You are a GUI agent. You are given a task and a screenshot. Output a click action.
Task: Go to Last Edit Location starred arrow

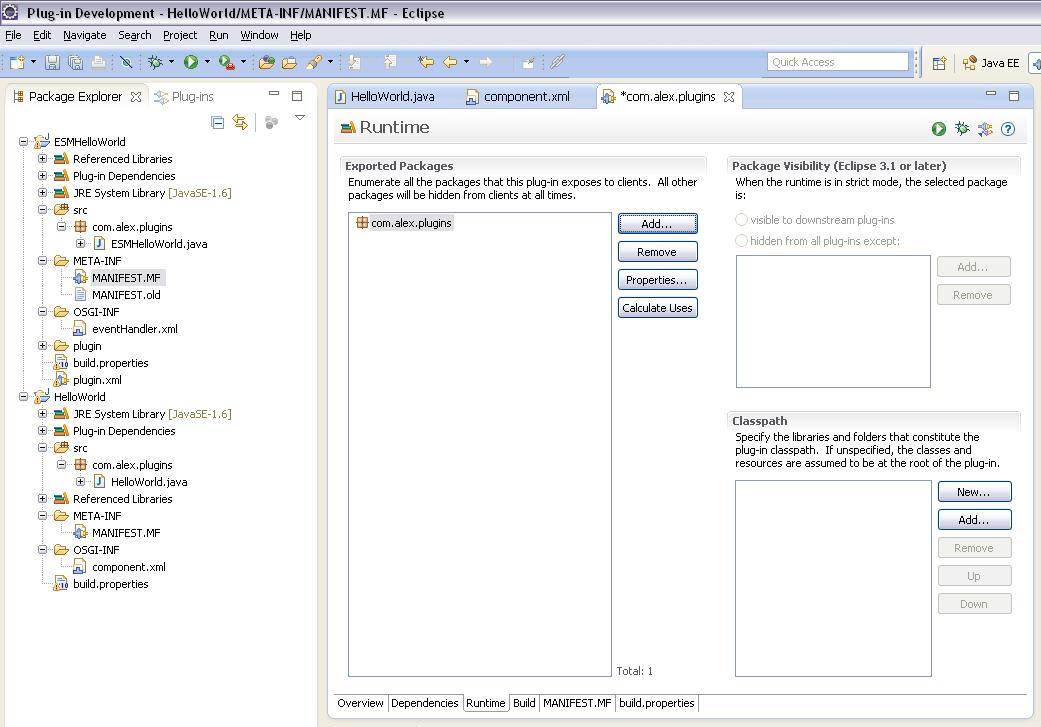426,62
